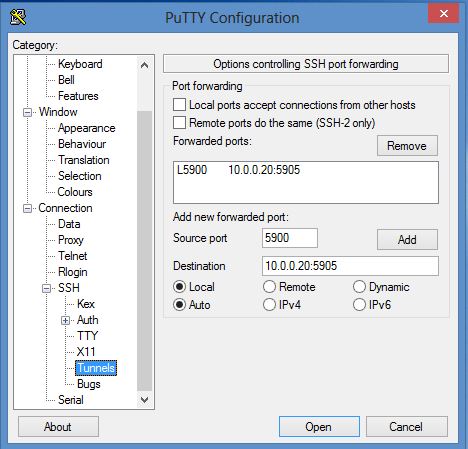Open the Behaviour category
Screen dimensions: 468x449
(x=82, y=144)
